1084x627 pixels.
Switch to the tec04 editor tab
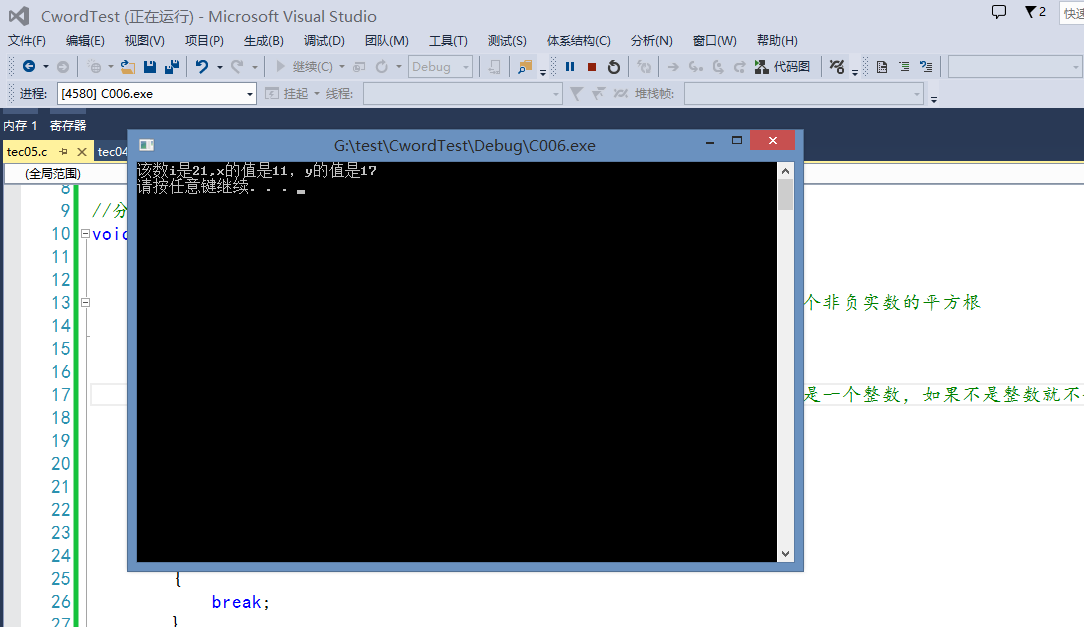[x=112, y=151]
